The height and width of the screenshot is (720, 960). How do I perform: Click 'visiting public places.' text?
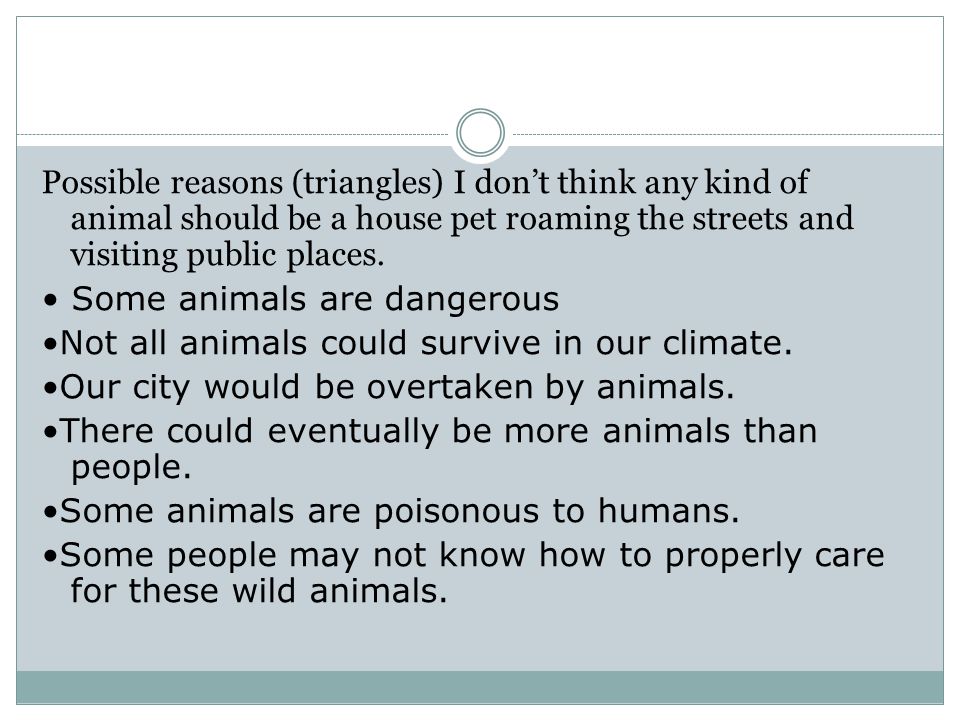[x=227, y=255]
